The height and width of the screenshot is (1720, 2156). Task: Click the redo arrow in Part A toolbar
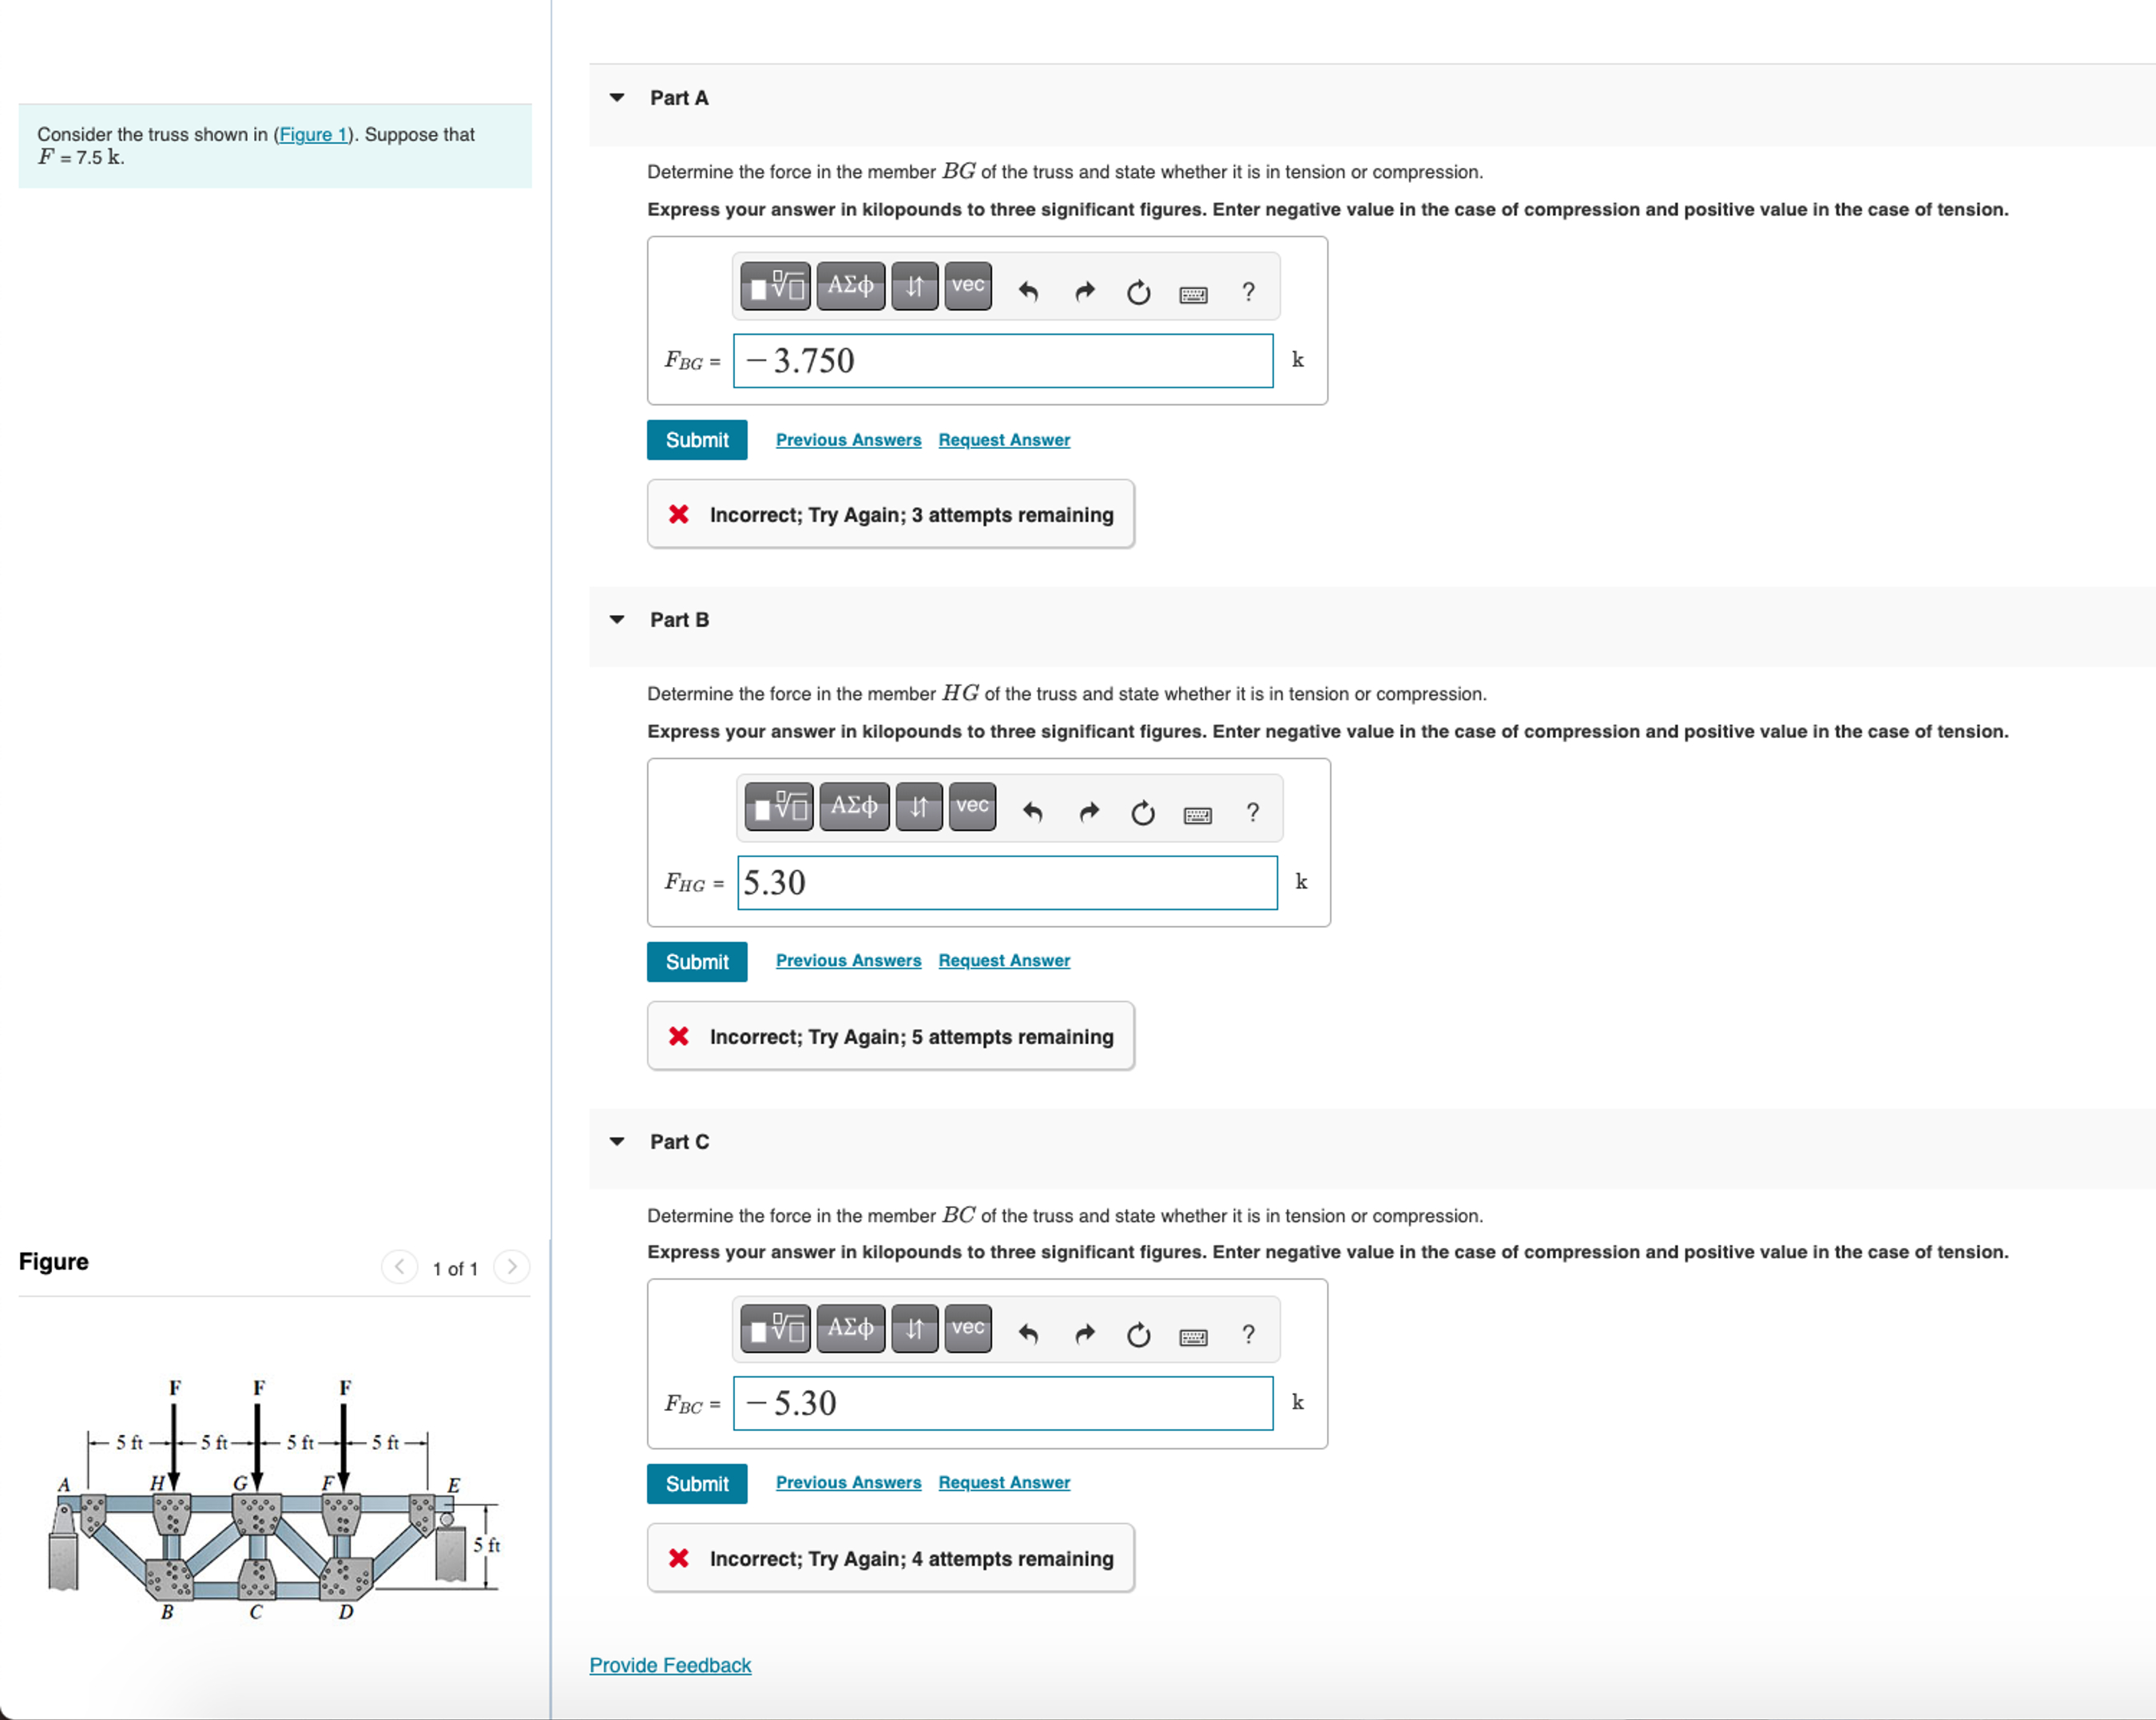(1084, 291)
